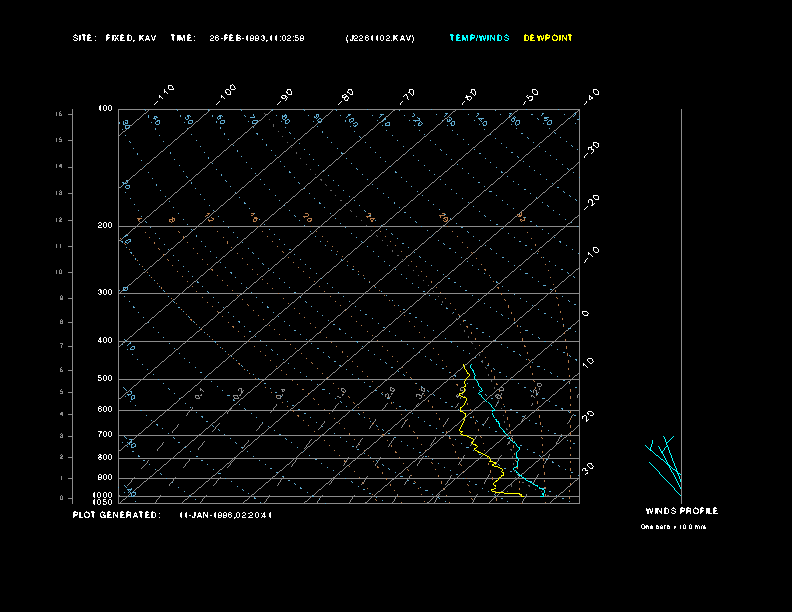Viewport: 792px width, 612px height.
Task: Click the 800 pressure level label
Action: point(105,457)
